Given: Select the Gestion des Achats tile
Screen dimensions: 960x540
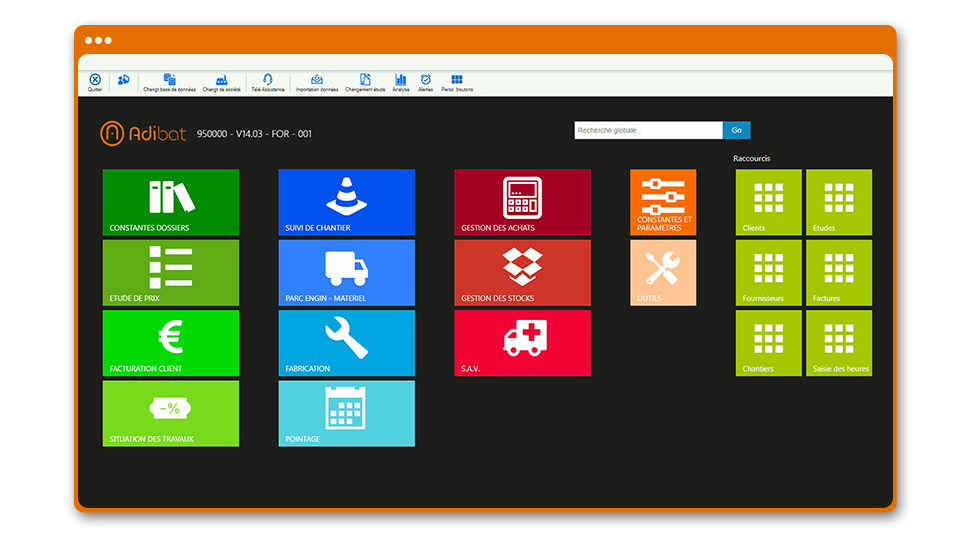Looking at the screenshot, I should pos(522,202).
